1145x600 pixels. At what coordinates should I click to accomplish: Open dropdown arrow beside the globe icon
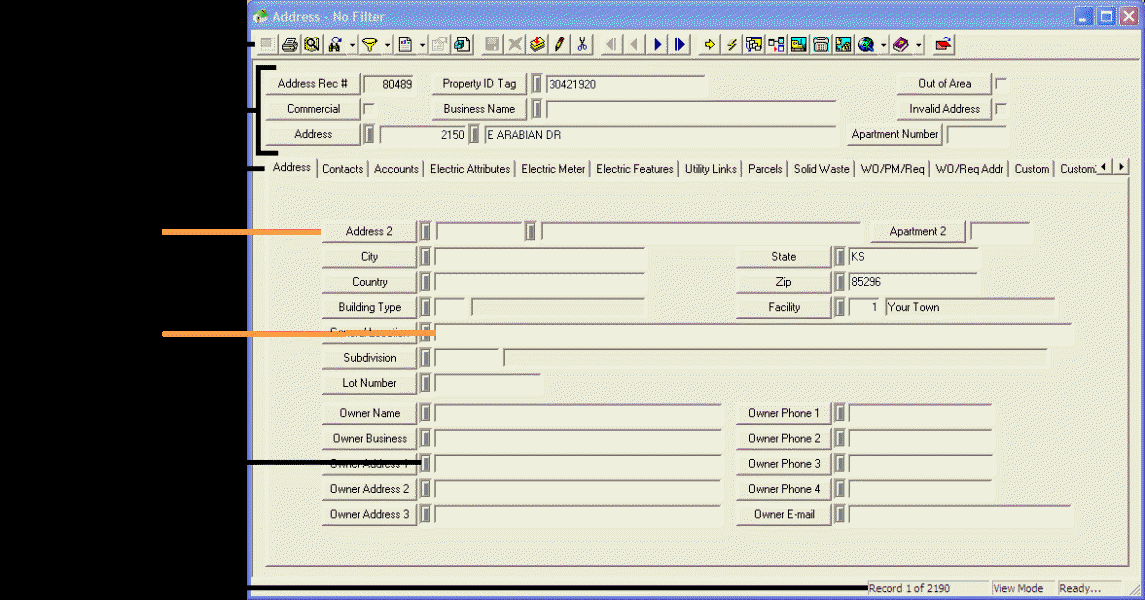tap(883, 45)
